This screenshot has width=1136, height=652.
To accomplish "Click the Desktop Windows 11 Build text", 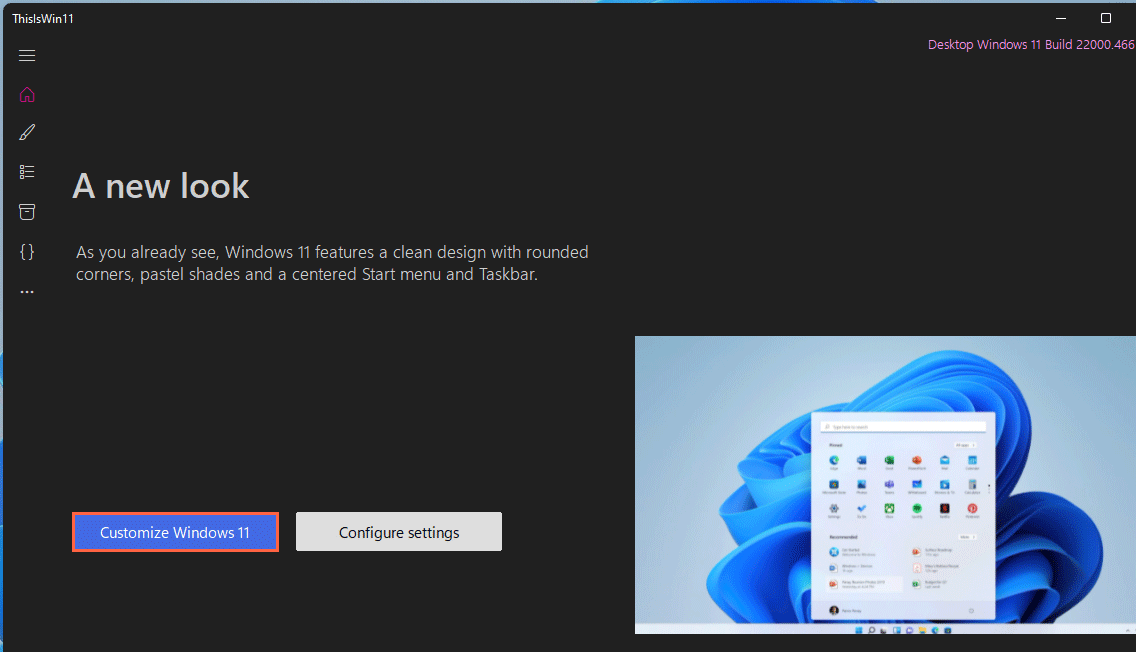I will (x=1030, y=45).
